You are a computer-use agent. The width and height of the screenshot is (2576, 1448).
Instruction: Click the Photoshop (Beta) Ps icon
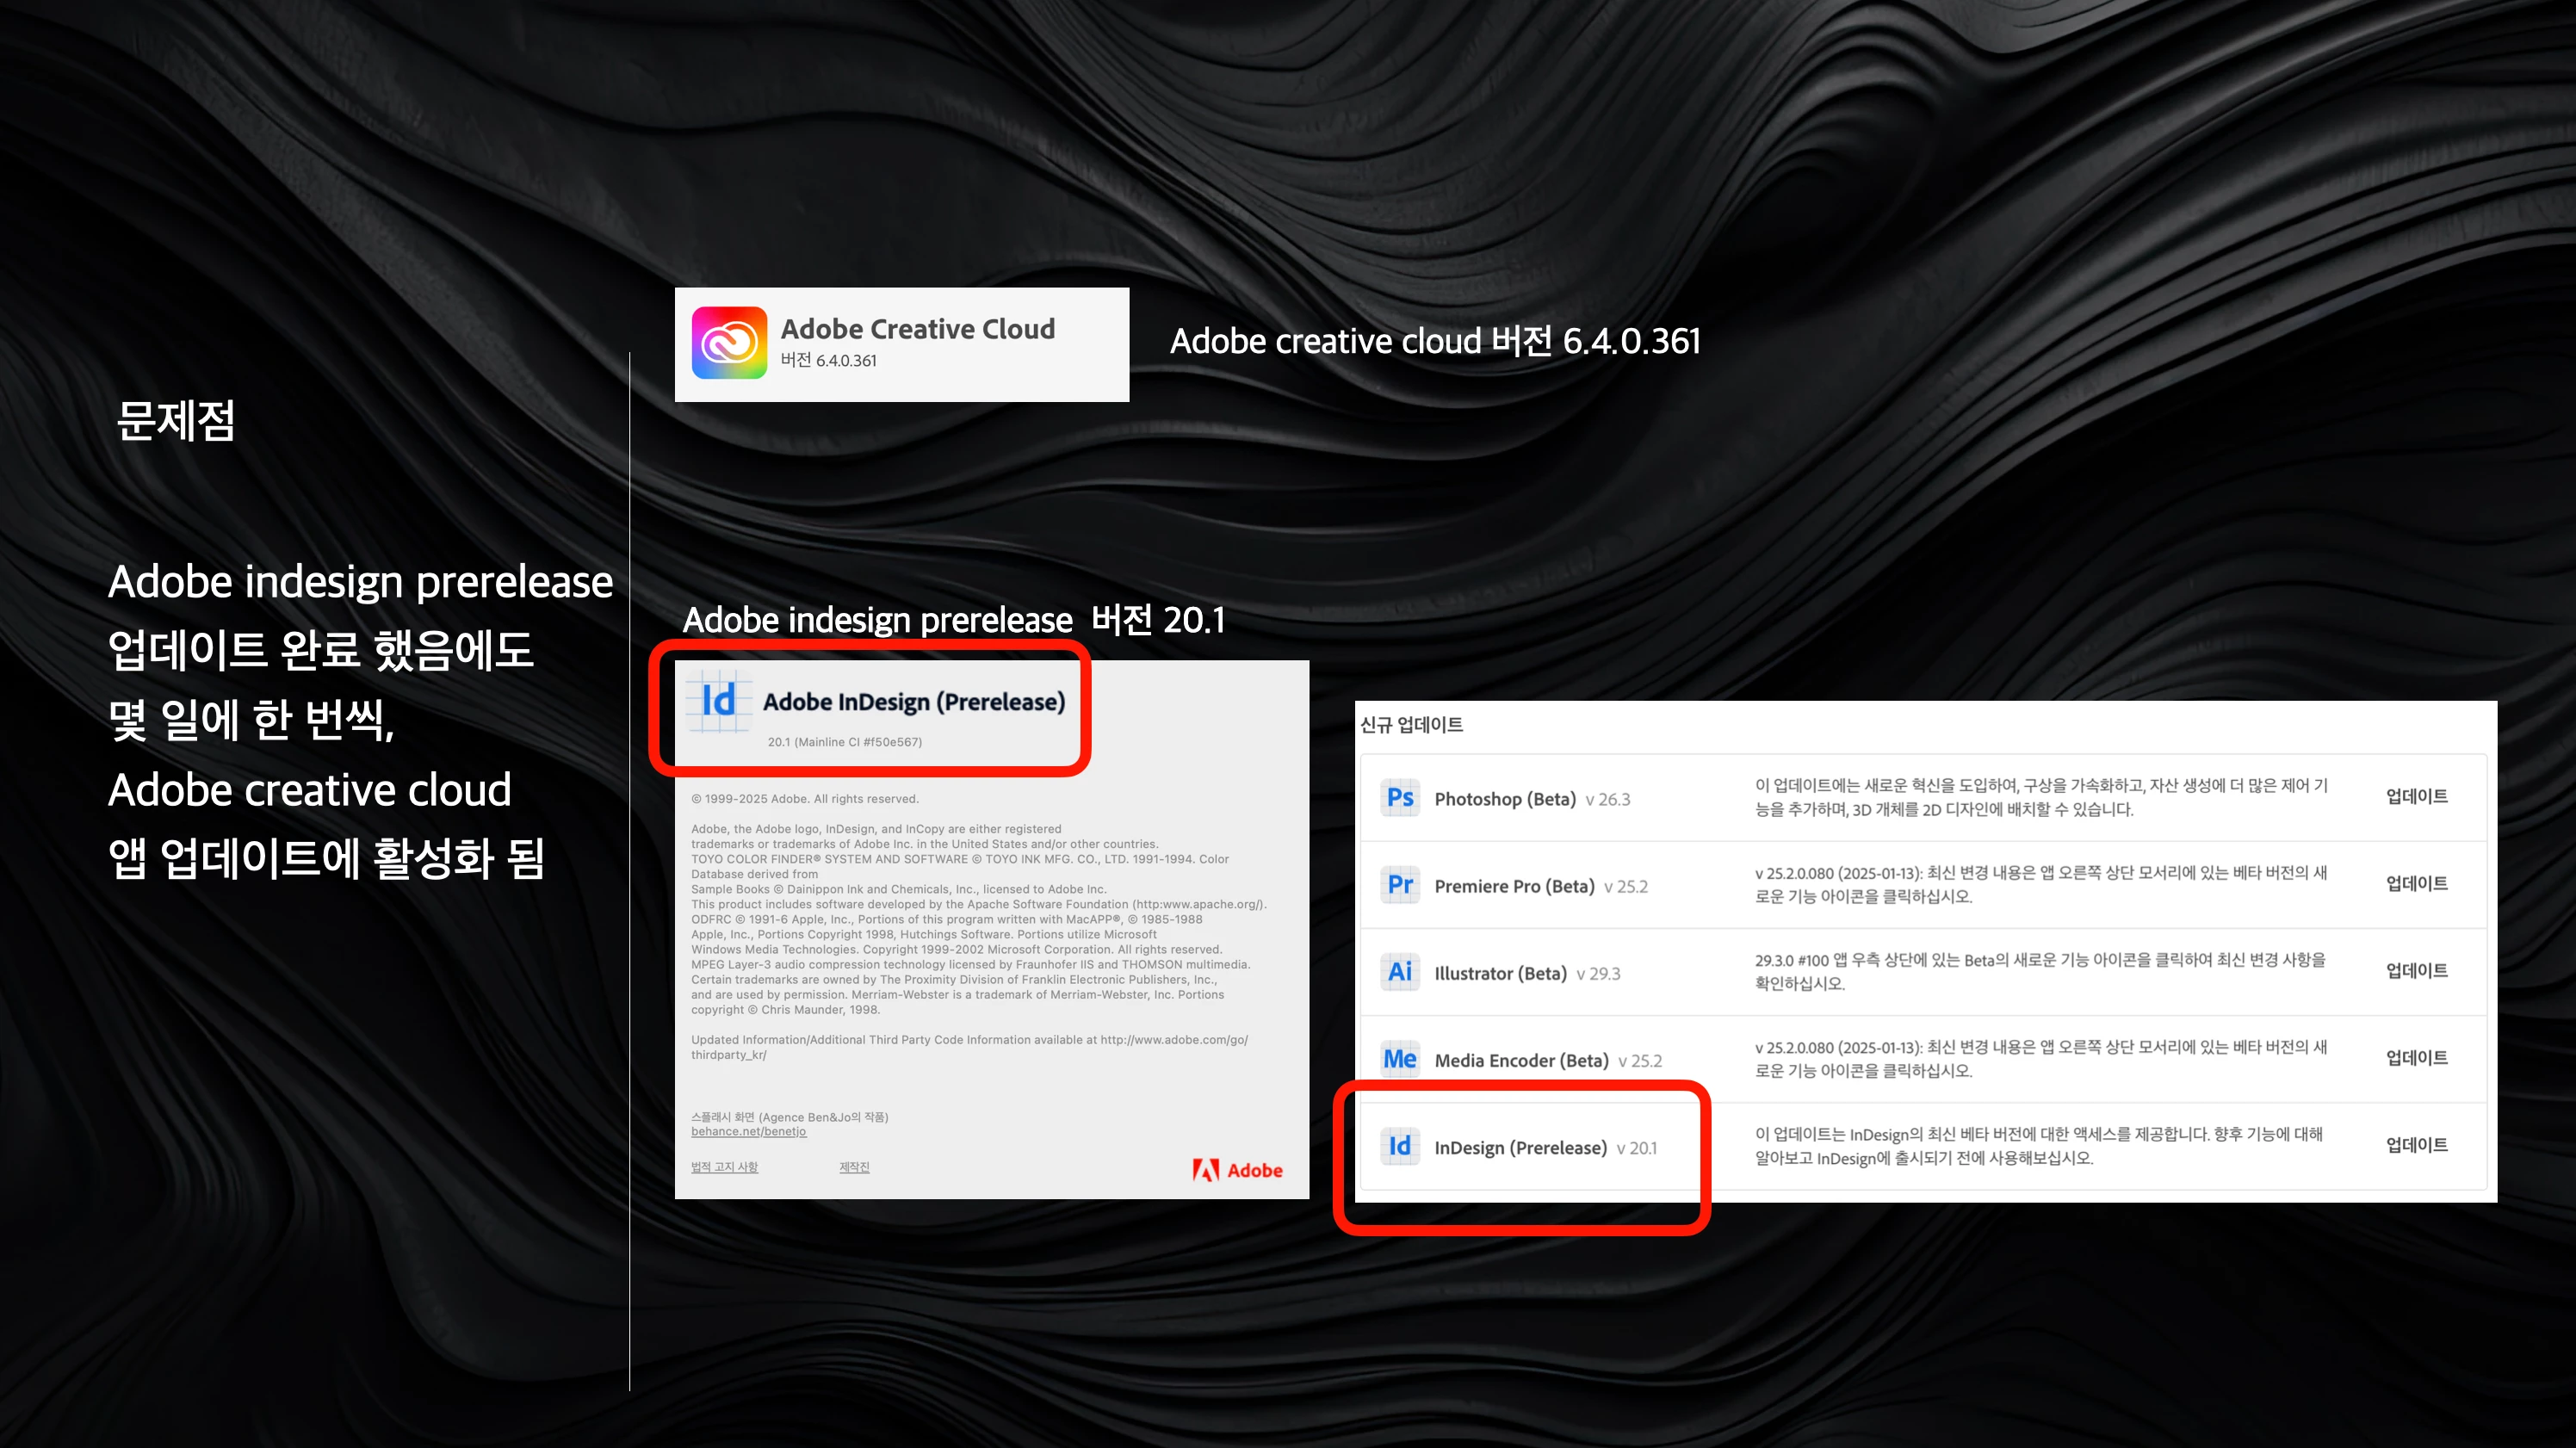1400,798
